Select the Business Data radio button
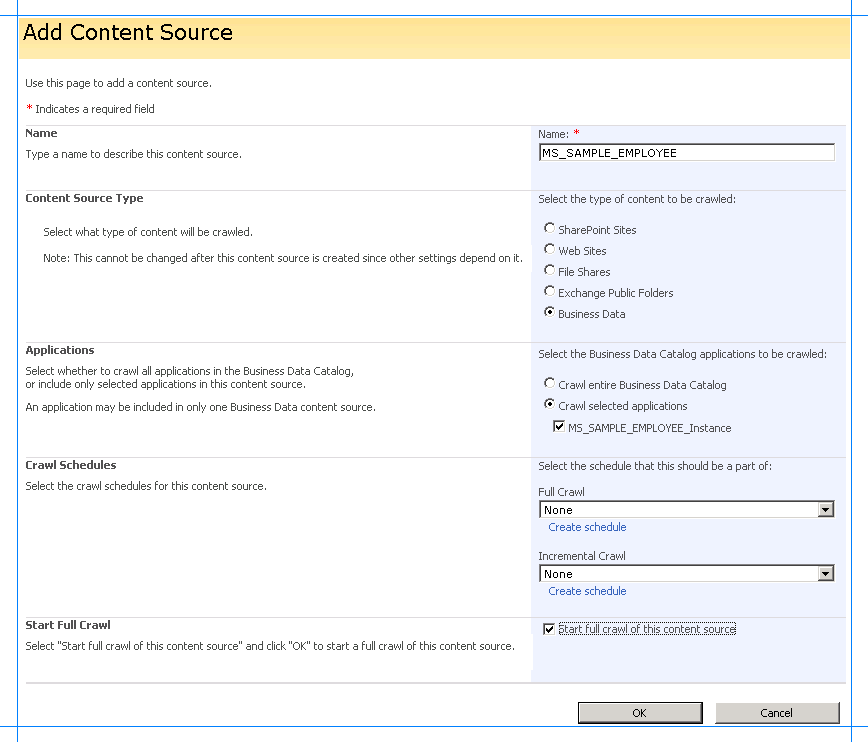 [x=548, y=313]
